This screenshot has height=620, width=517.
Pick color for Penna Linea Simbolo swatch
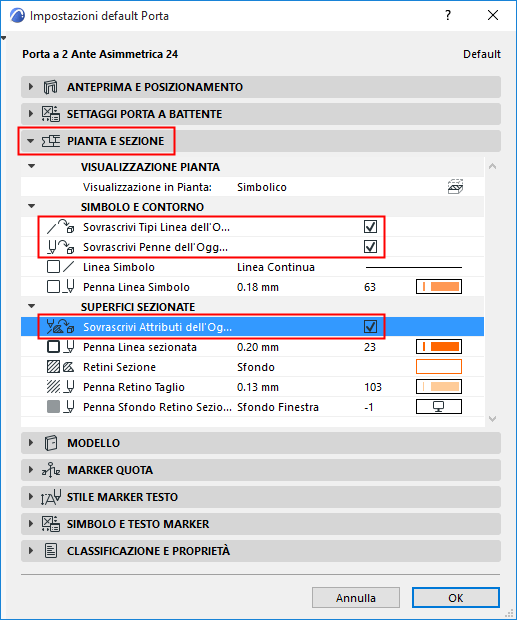tap(439, 287)
